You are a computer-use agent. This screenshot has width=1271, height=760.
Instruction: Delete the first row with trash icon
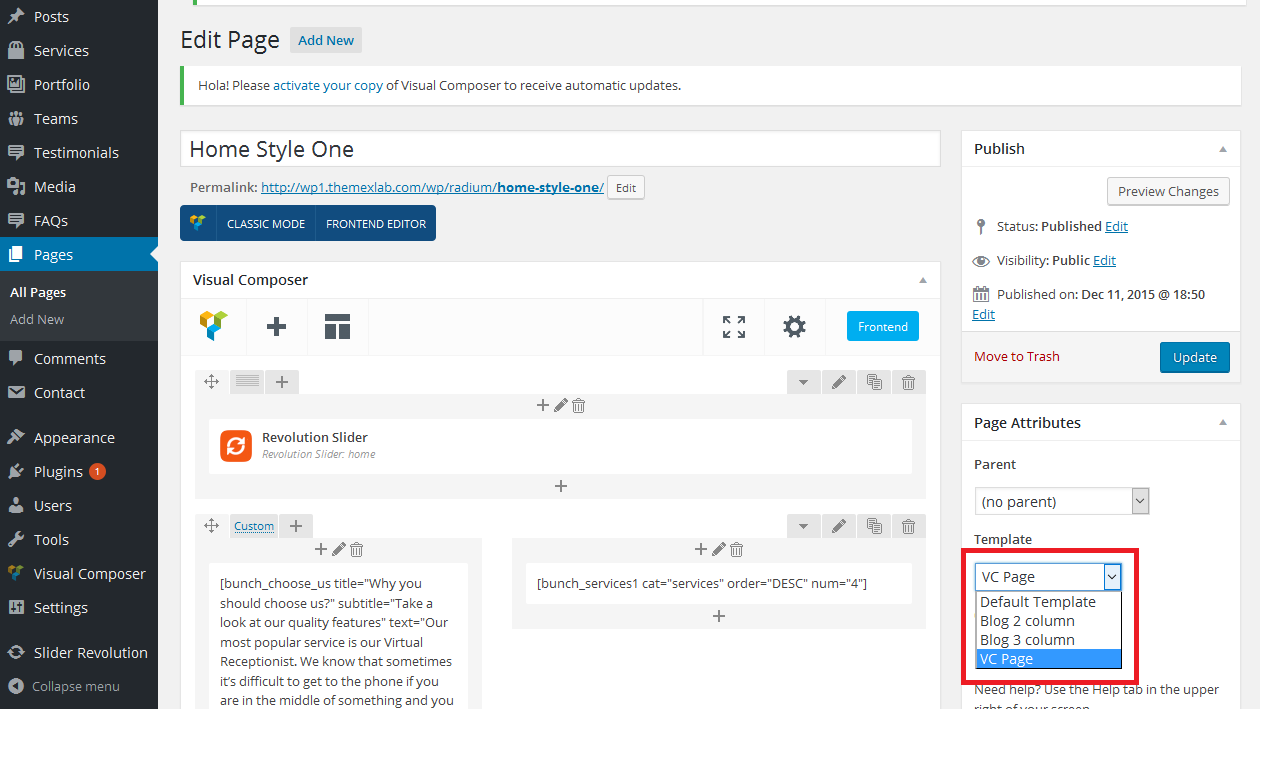coord(908,382)
